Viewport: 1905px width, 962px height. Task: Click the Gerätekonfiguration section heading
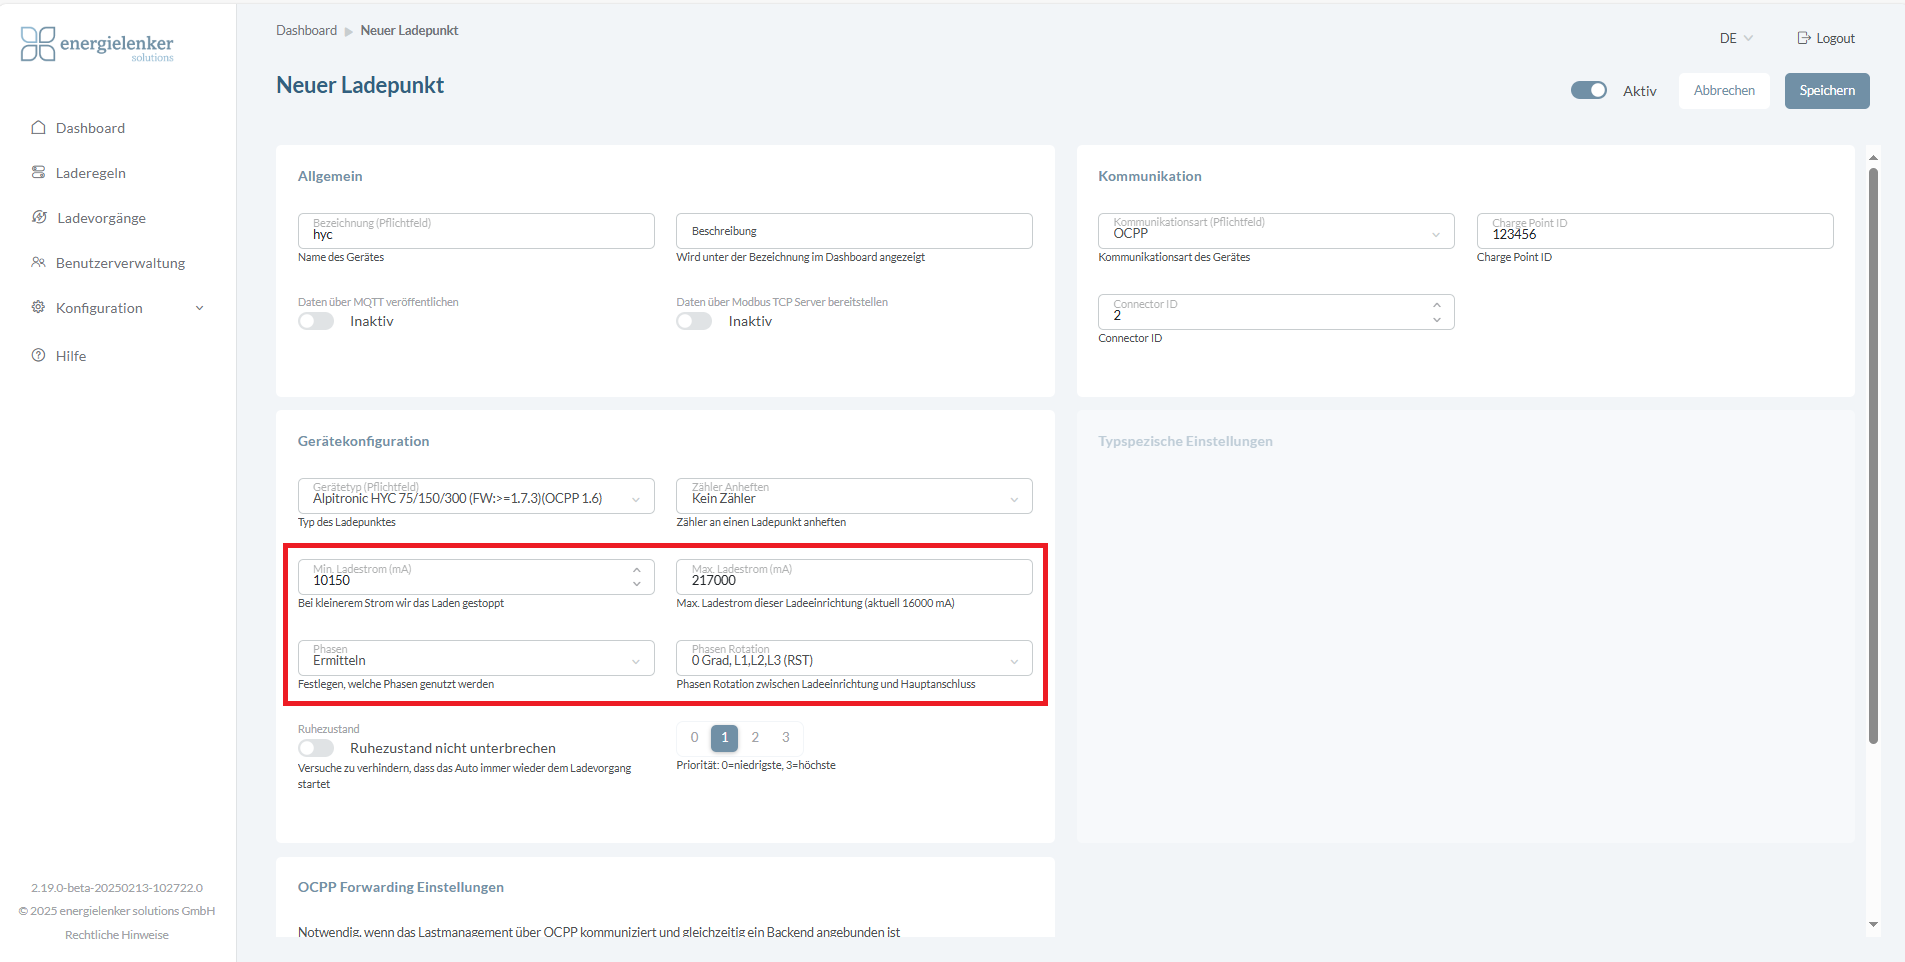click(x=363, y=441)
